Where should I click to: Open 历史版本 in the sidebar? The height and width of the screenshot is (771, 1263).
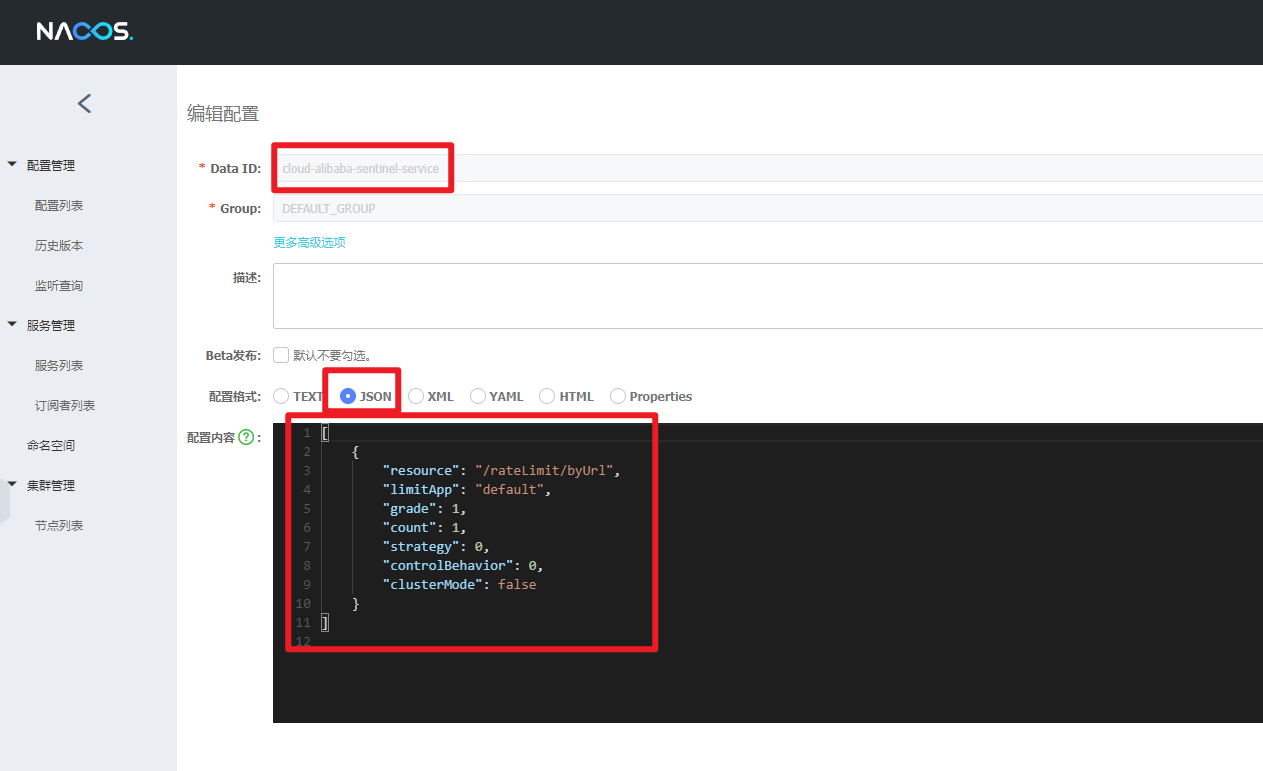[x=59, y=245]
